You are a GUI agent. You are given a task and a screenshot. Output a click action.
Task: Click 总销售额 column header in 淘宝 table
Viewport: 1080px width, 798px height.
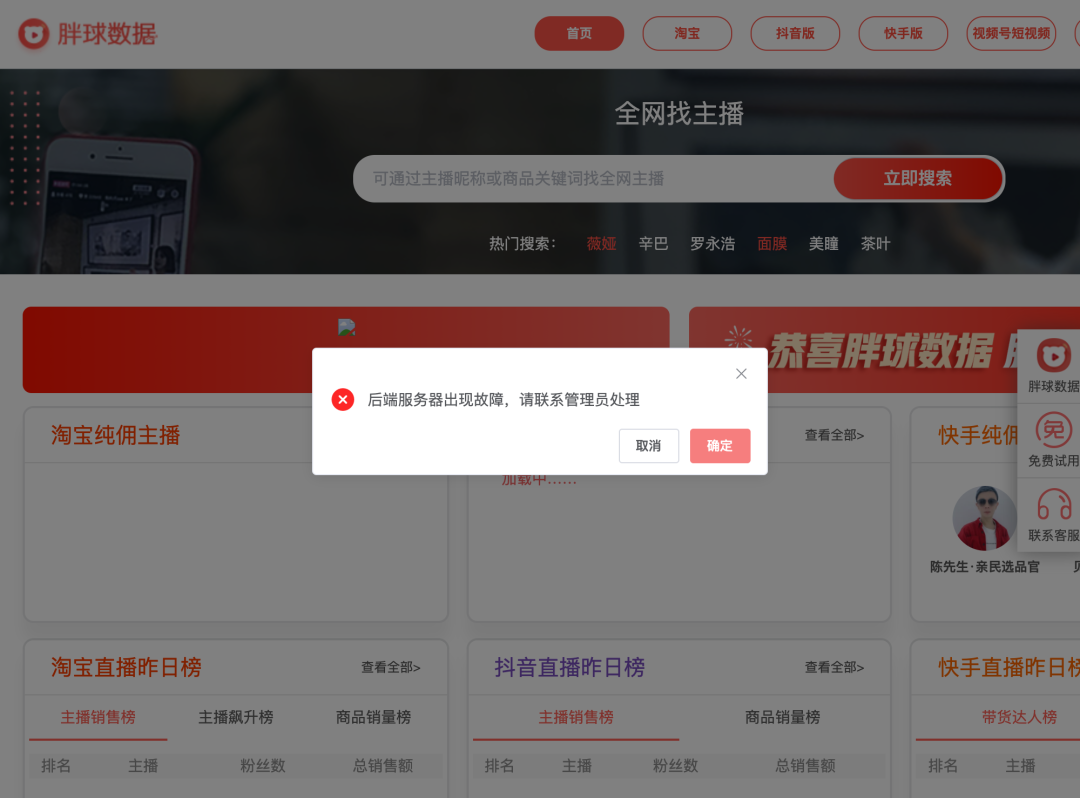tap(383, 766)
